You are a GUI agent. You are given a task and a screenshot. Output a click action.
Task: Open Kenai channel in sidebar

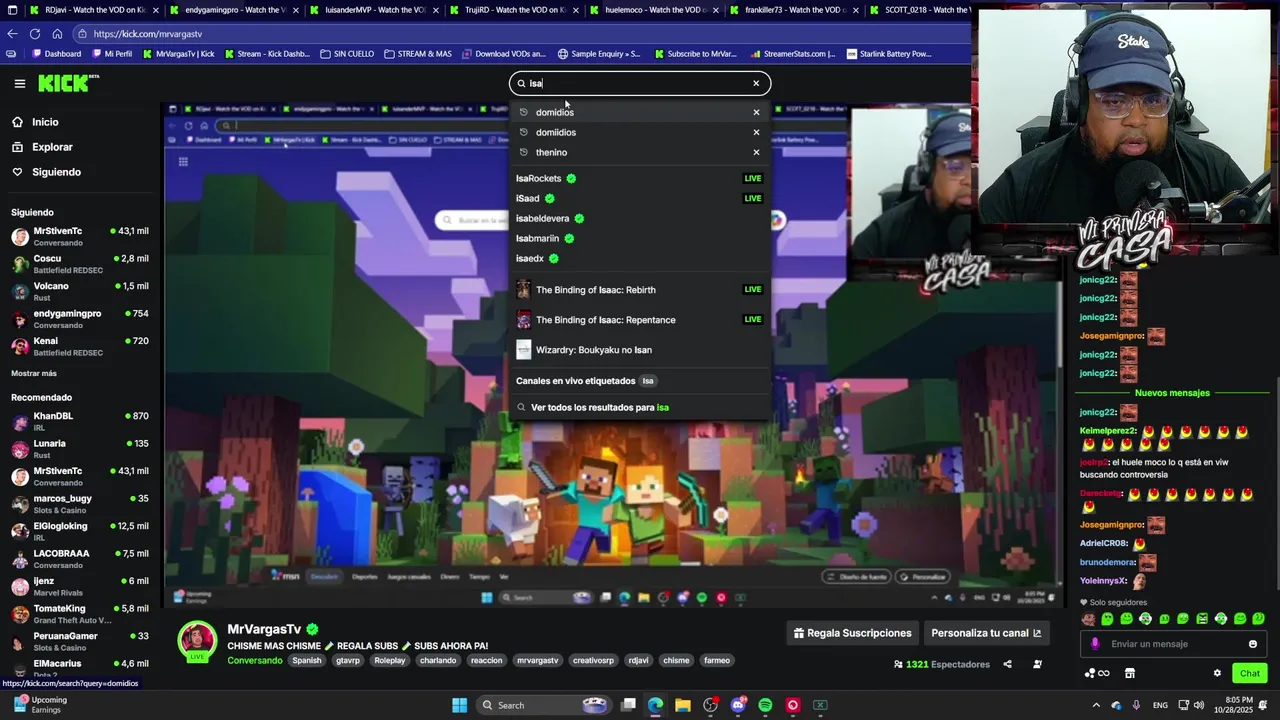[80, 346]
